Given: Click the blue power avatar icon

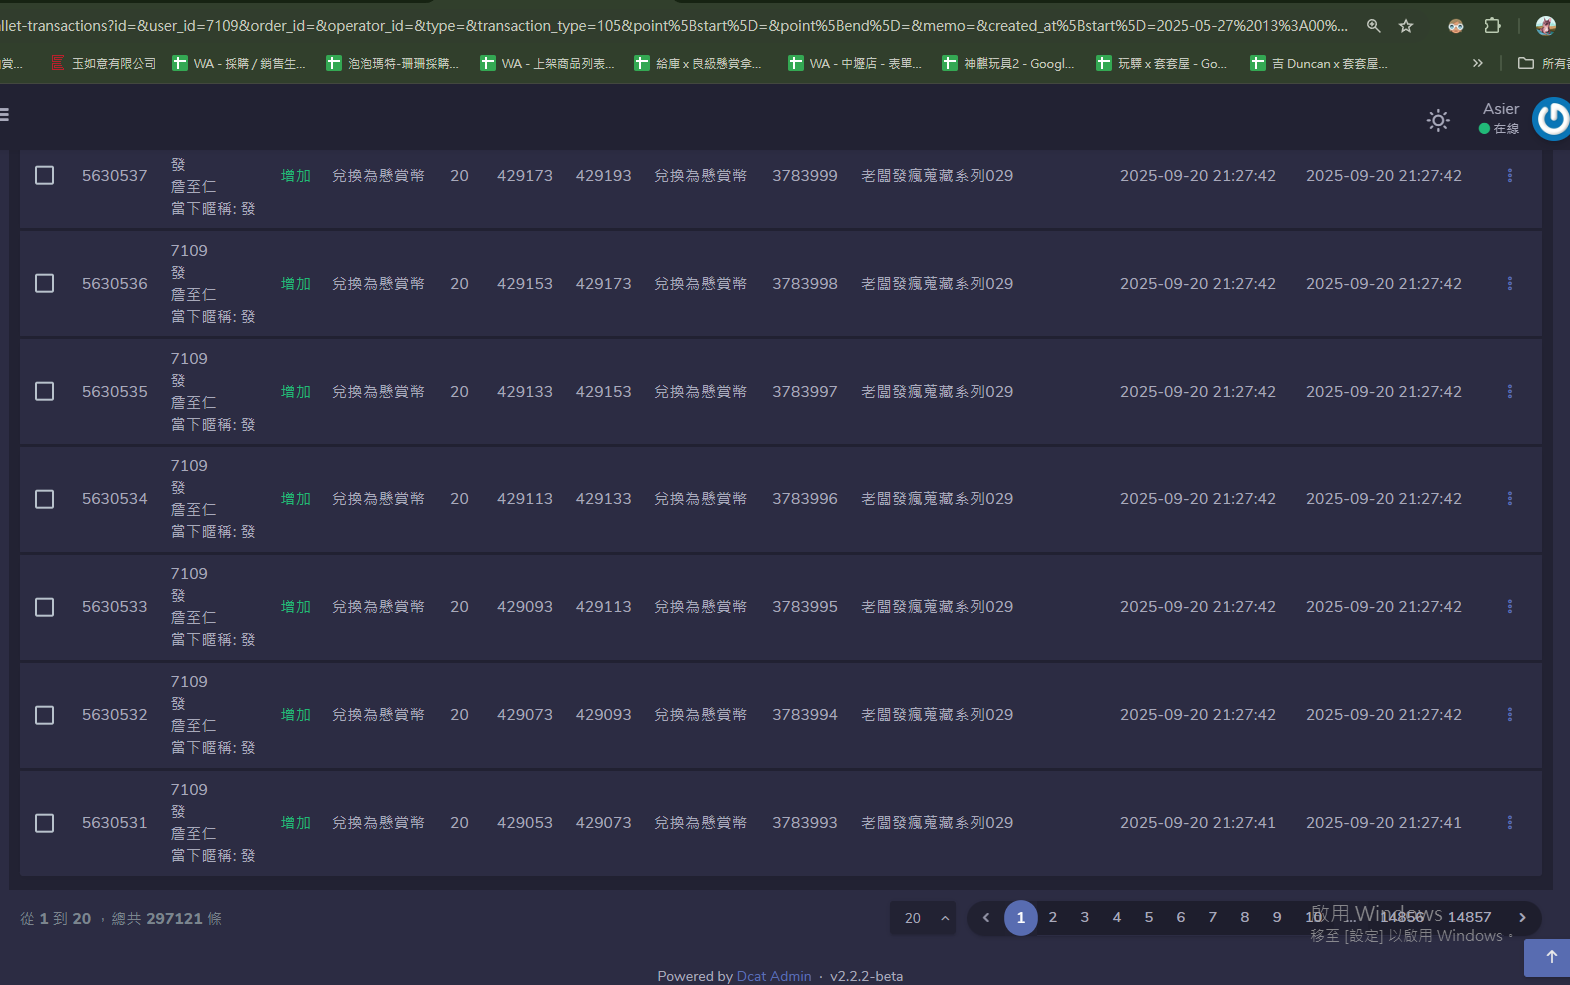Looking at the screenshot, I should click(x=1551, y=119).
